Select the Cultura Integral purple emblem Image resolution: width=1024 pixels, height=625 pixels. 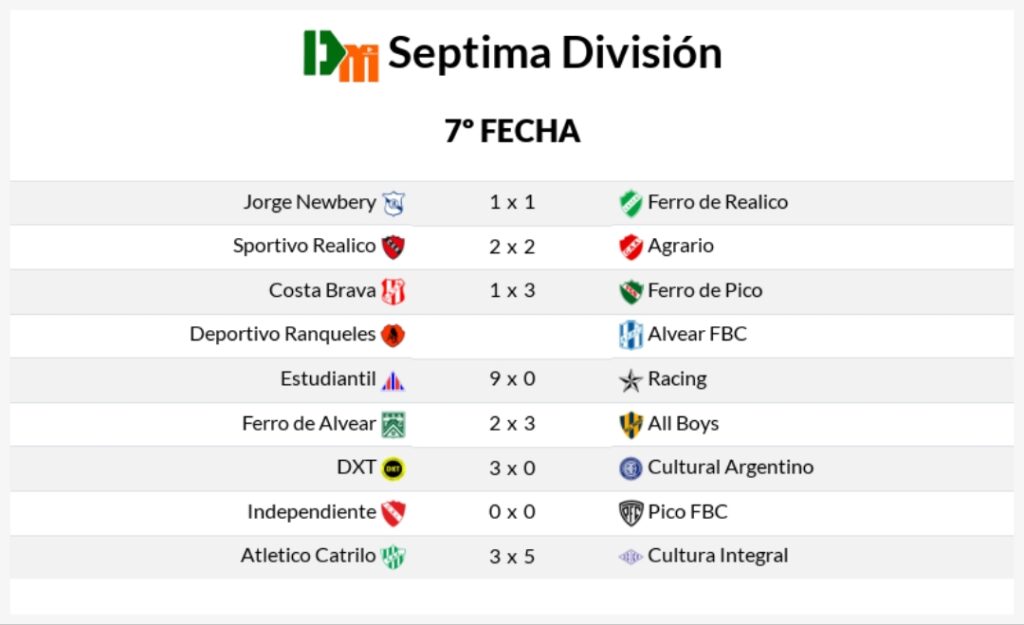click(x=631, y=556)
